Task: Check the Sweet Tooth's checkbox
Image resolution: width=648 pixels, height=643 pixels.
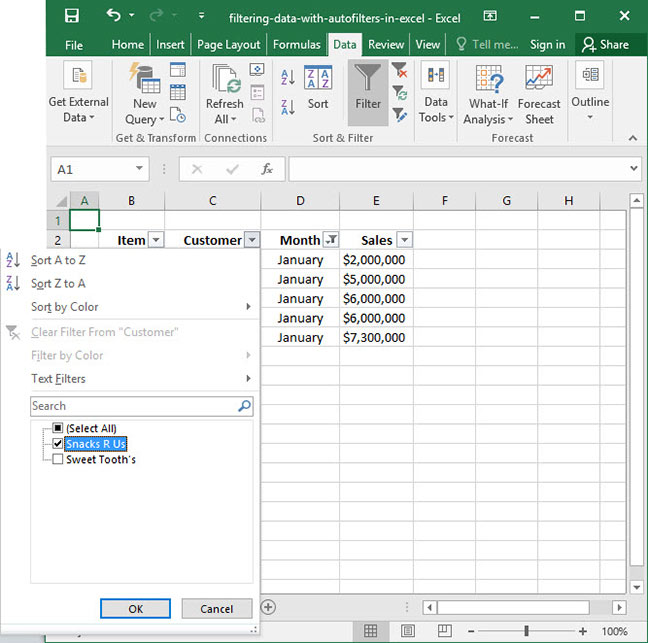Action: (58, 460)
